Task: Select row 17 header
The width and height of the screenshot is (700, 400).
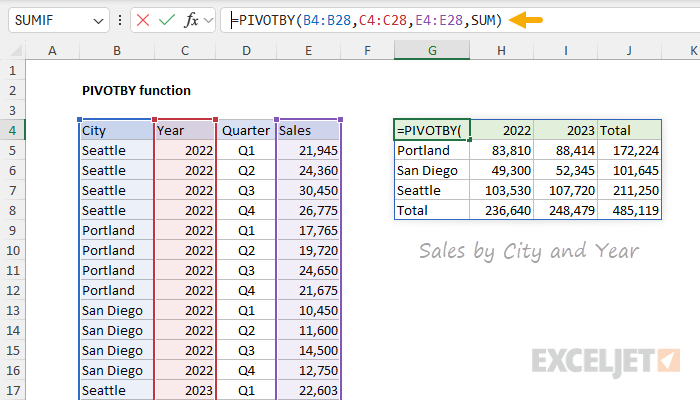Action: pyautogui.click(x=12, y=390)
